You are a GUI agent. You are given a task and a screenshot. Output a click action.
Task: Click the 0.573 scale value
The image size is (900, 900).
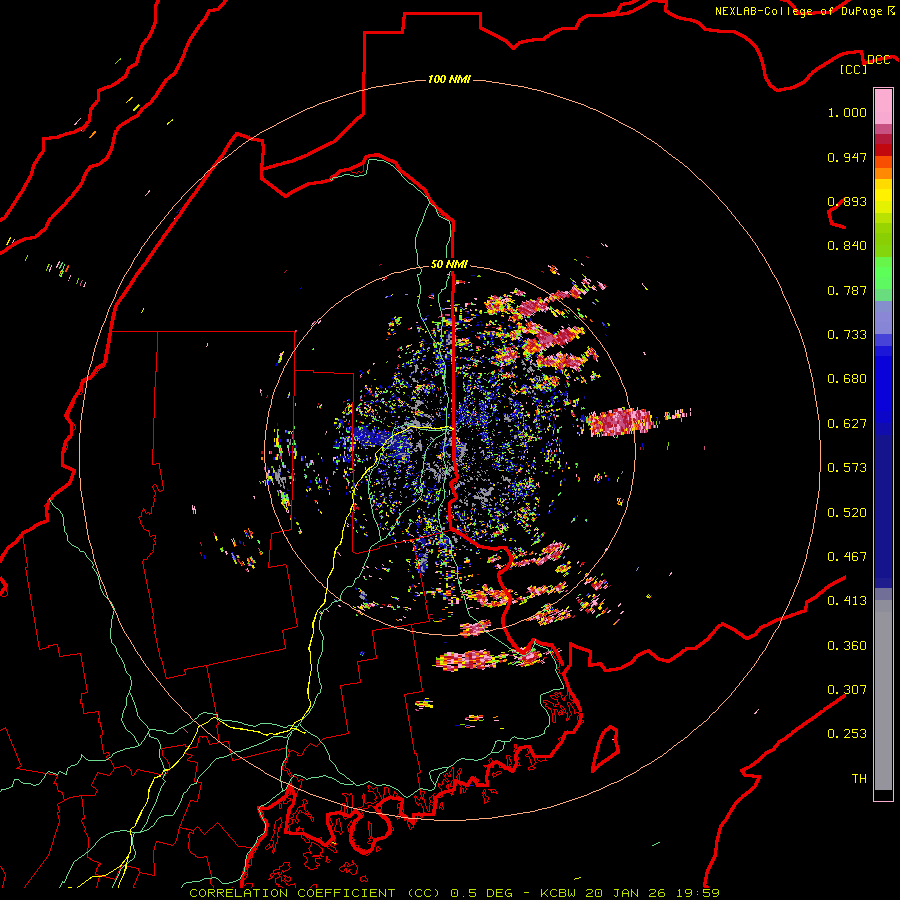point(847,468)
